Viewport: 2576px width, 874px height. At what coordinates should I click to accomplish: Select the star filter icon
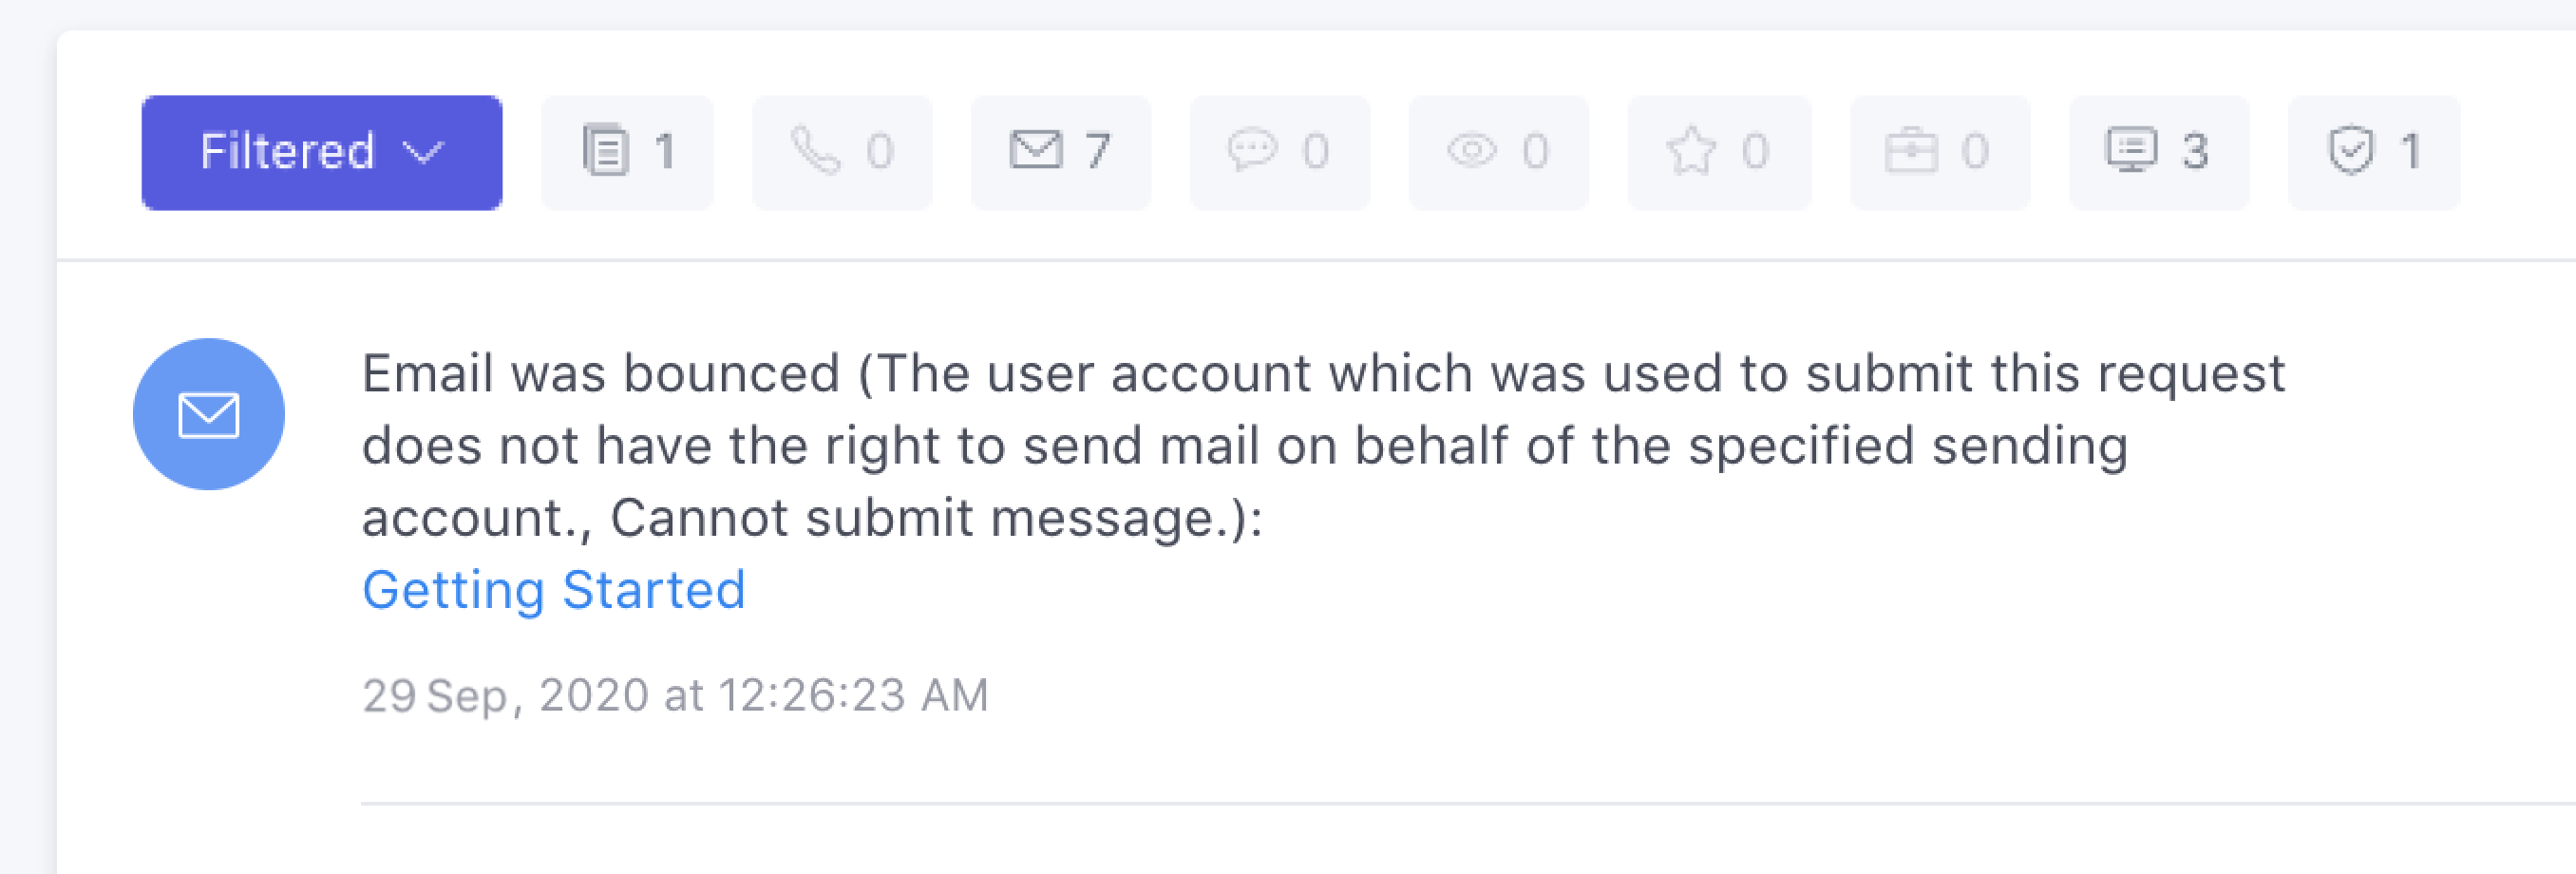[x=1690, y=152]
